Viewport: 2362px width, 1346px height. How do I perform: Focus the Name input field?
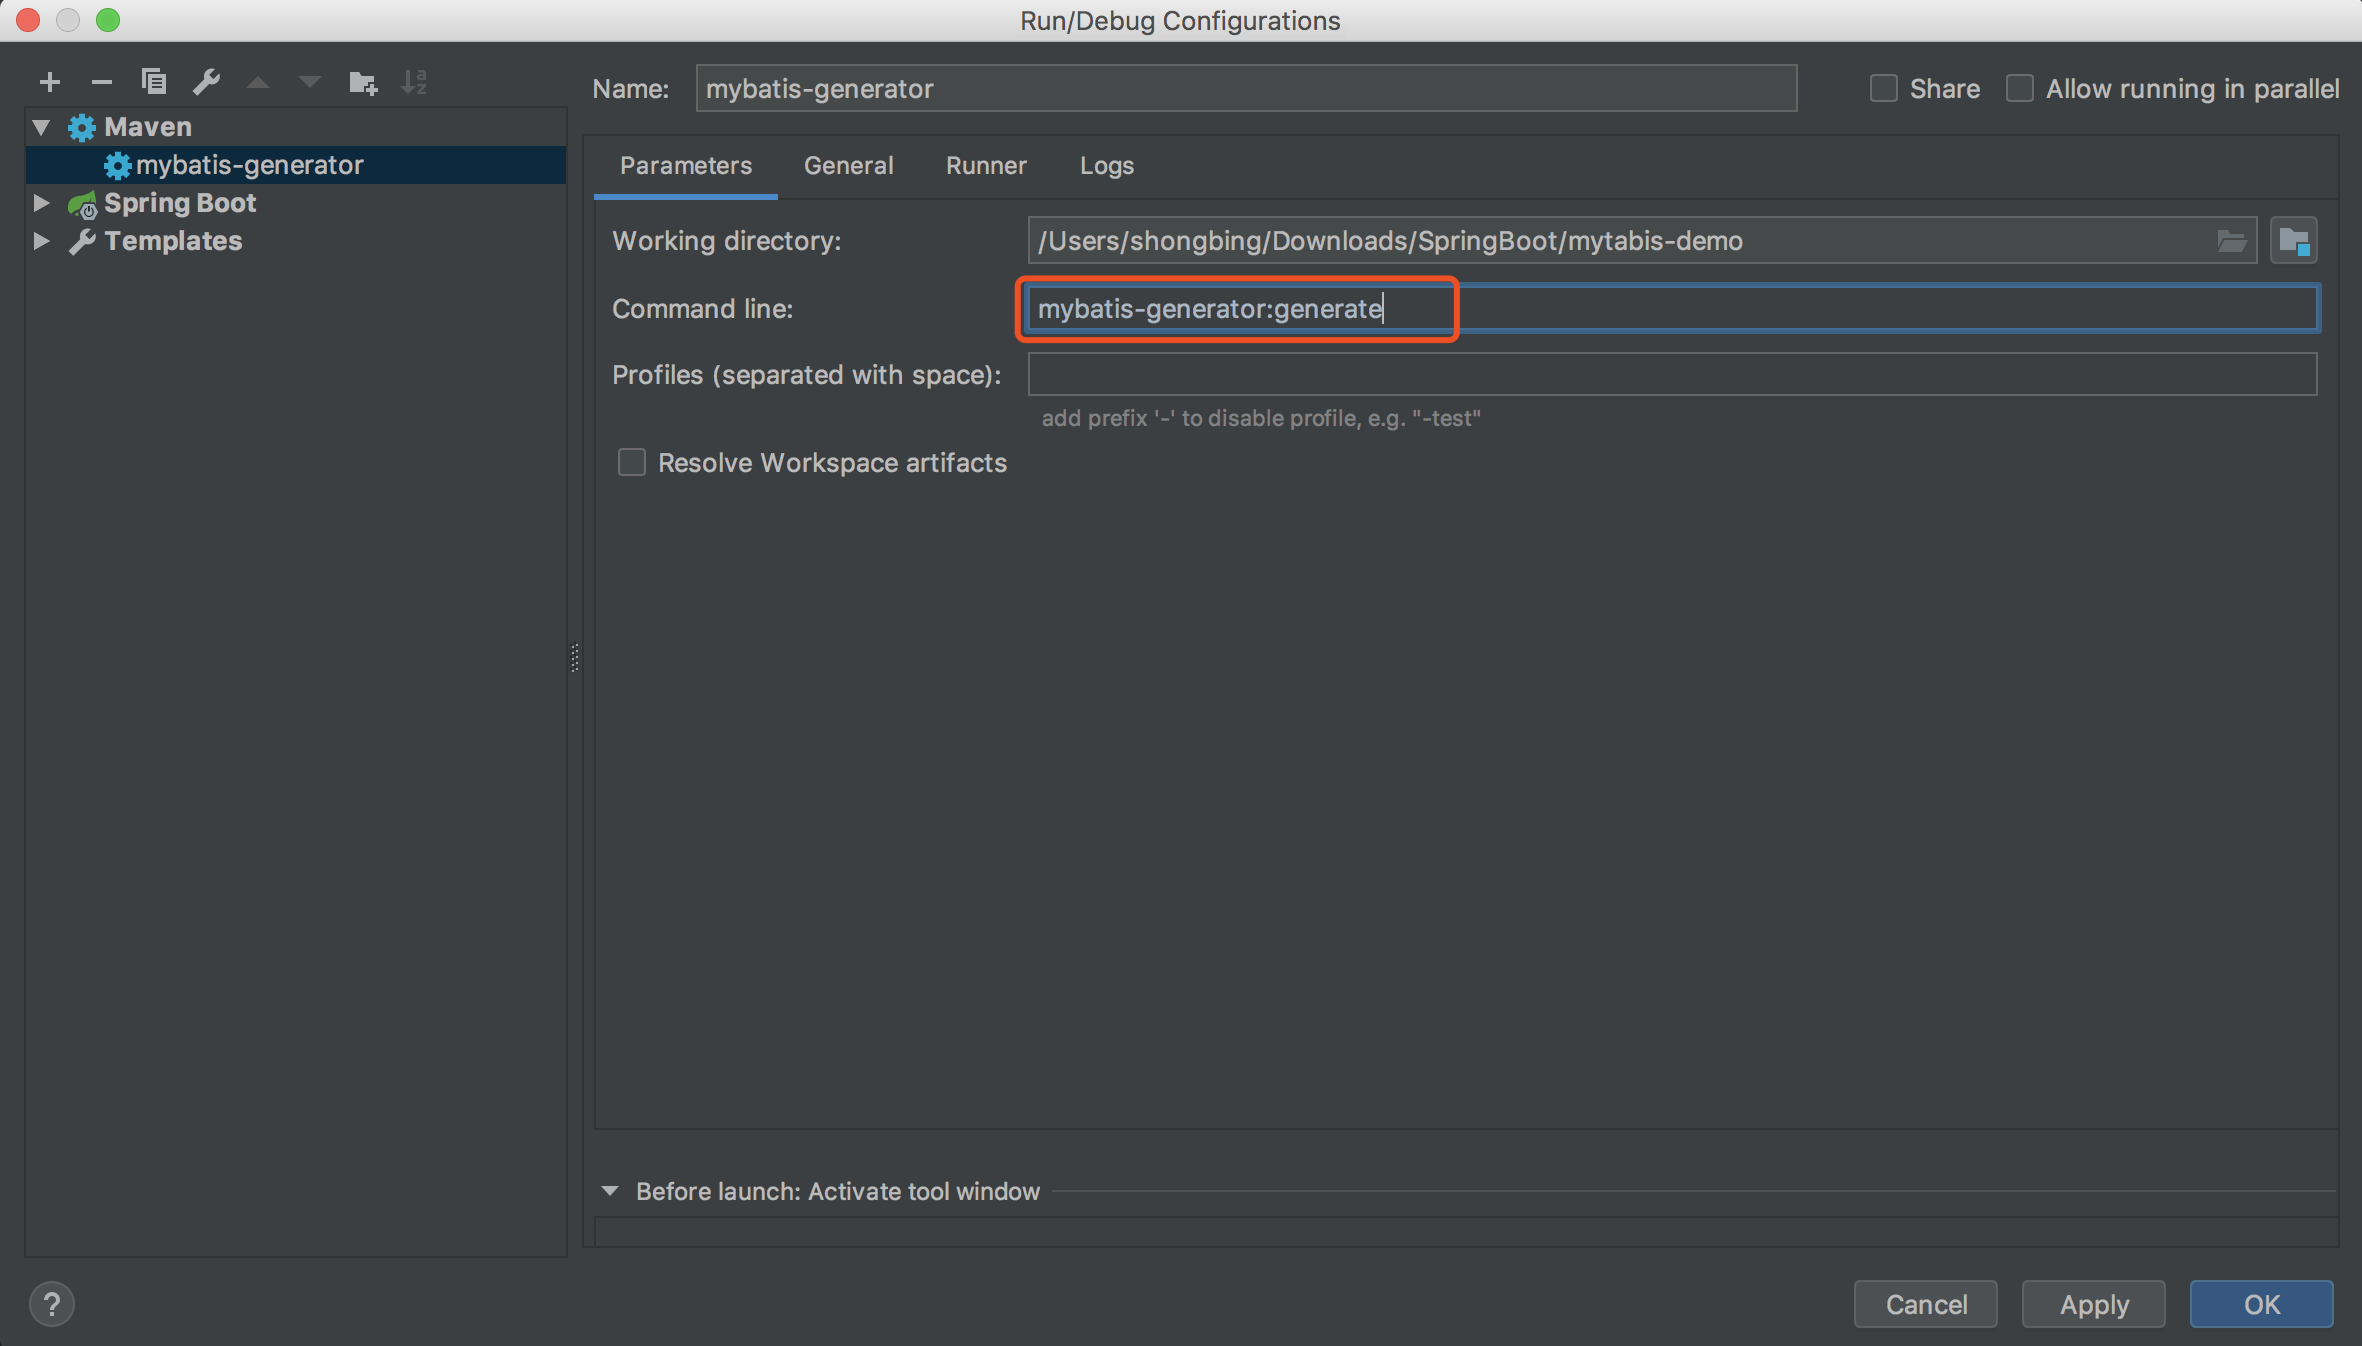[1246, 88]
